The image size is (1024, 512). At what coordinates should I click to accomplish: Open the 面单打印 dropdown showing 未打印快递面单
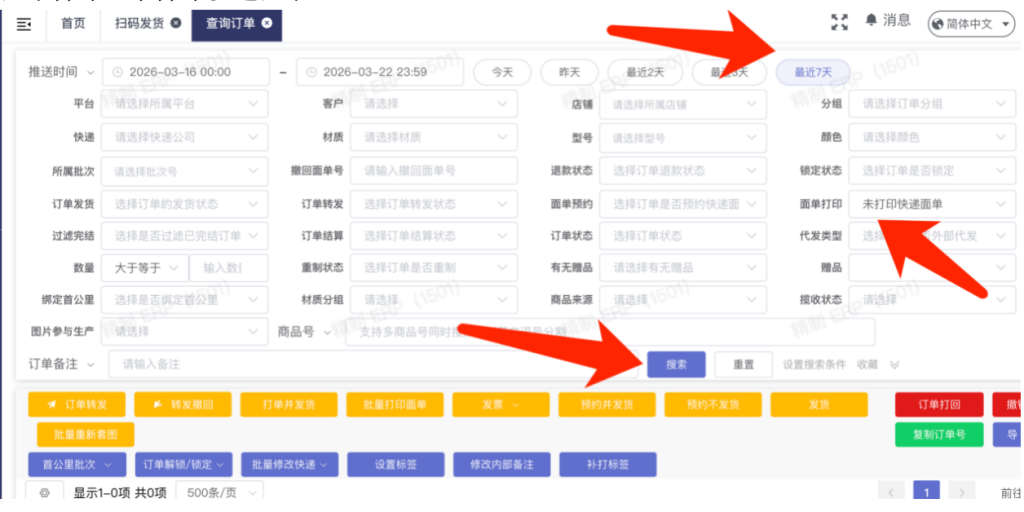[x=930, y=204]
